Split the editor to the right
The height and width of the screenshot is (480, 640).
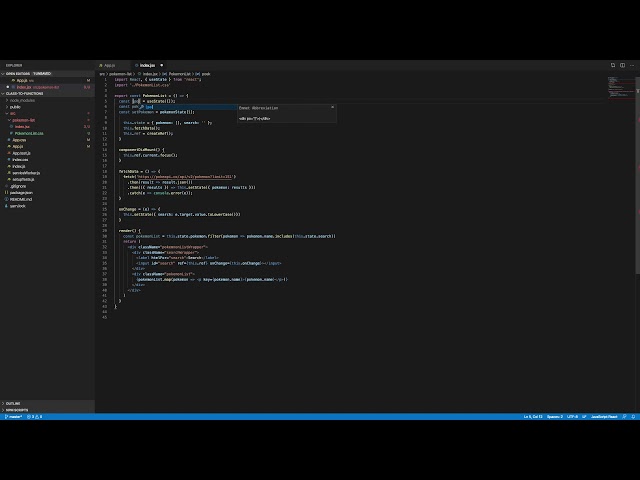pyautogui.click(x=622, y=65)
